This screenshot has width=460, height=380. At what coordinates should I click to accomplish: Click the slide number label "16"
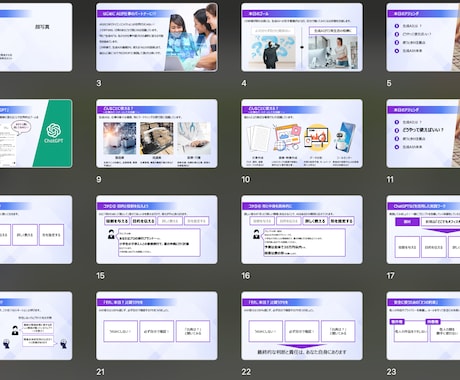(x=246, y=276)
